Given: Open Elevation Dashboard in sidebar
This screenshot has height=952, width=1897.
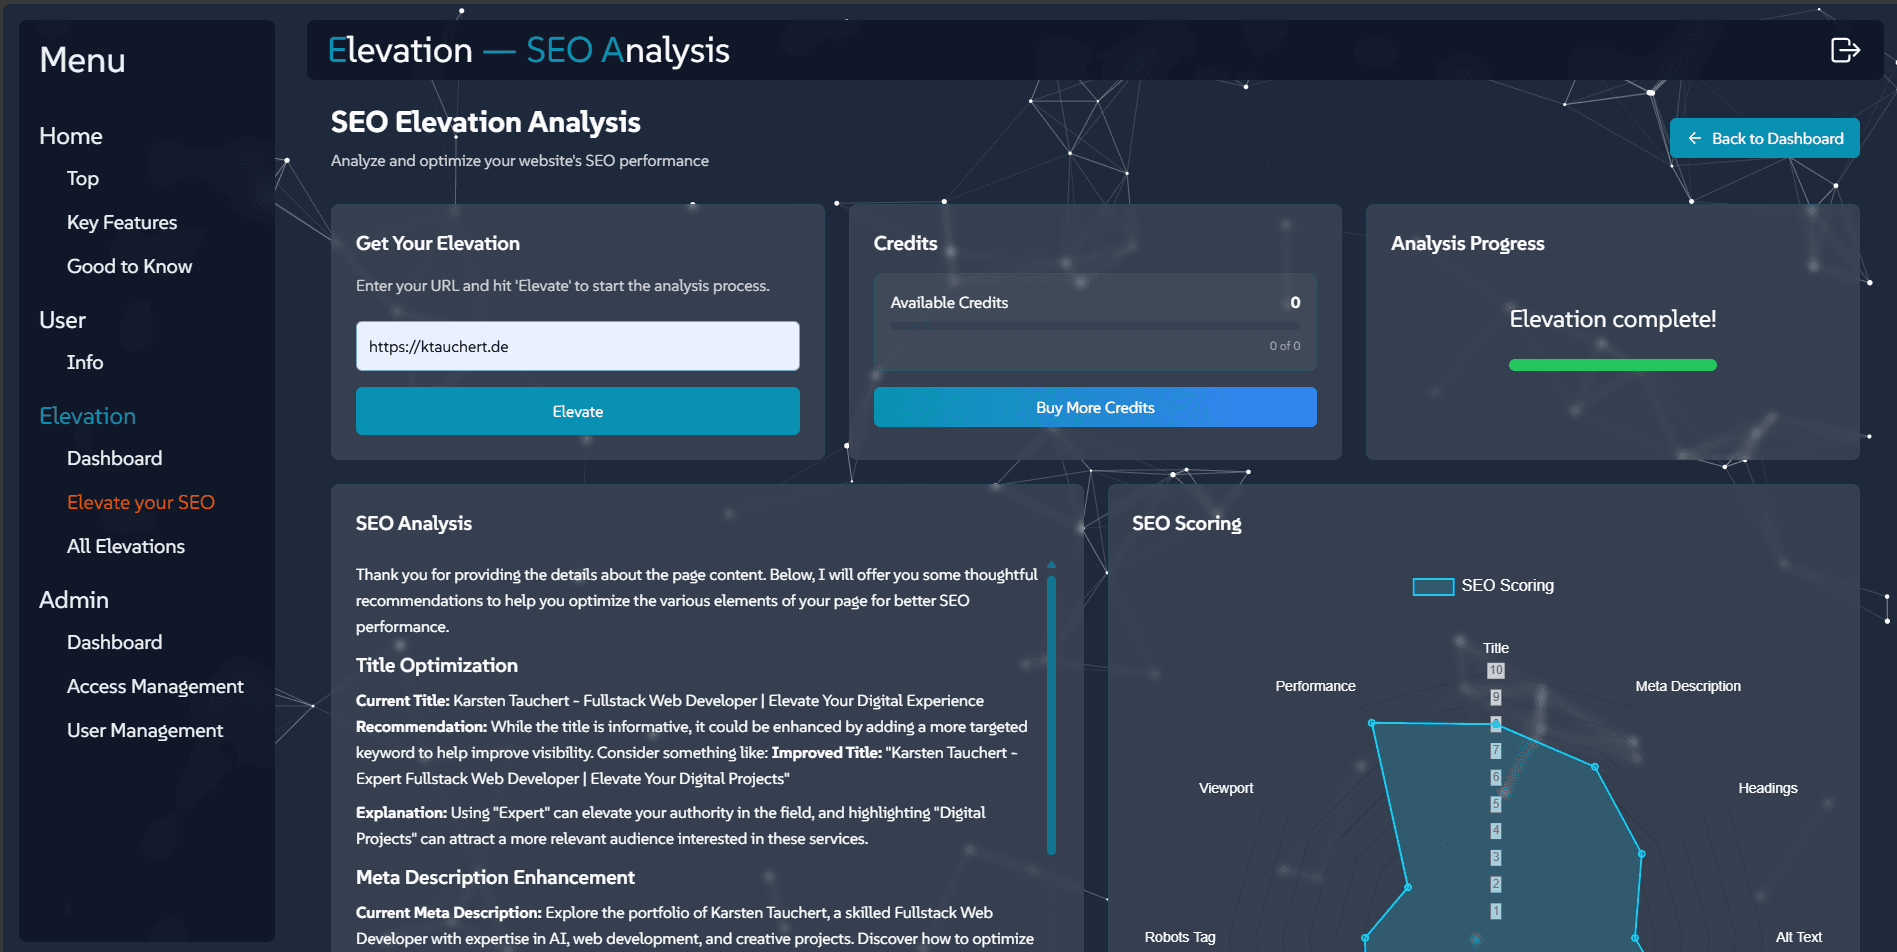Looking at the screenshot, I should tap(114, 459).
